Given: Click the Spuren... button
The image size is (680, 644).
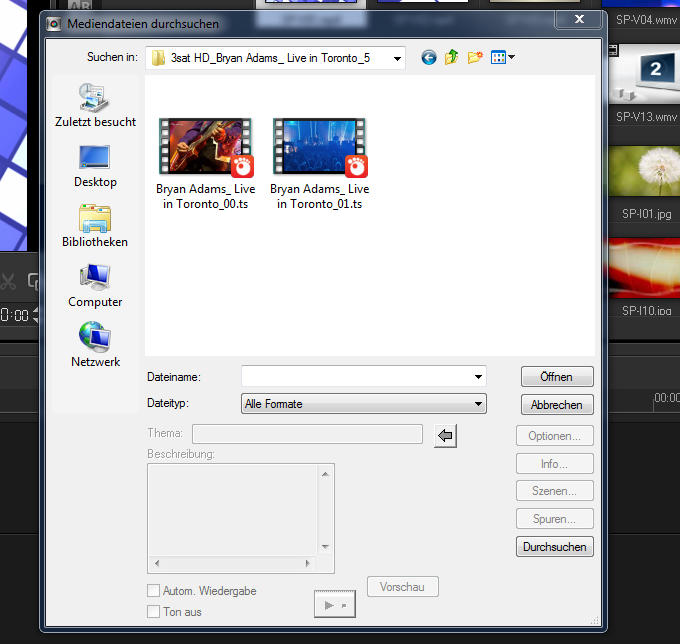Looking at the screenshot, I should tap(554, 519).
